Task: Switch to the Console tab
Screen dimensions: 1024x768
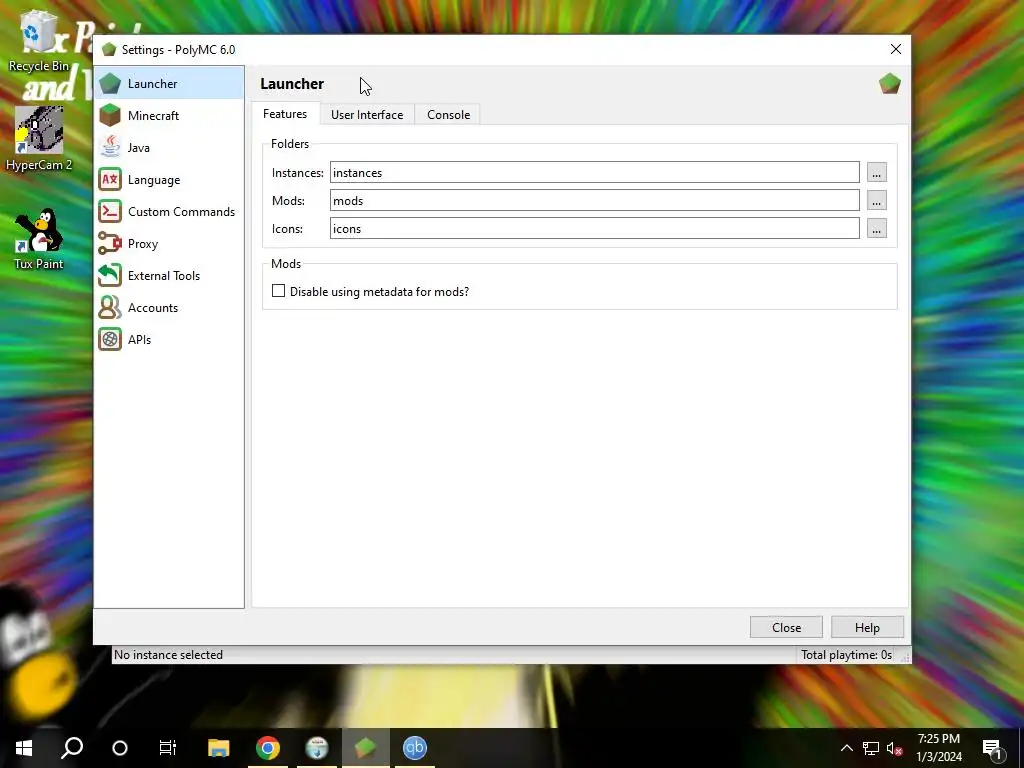Action: coord(449,114)
